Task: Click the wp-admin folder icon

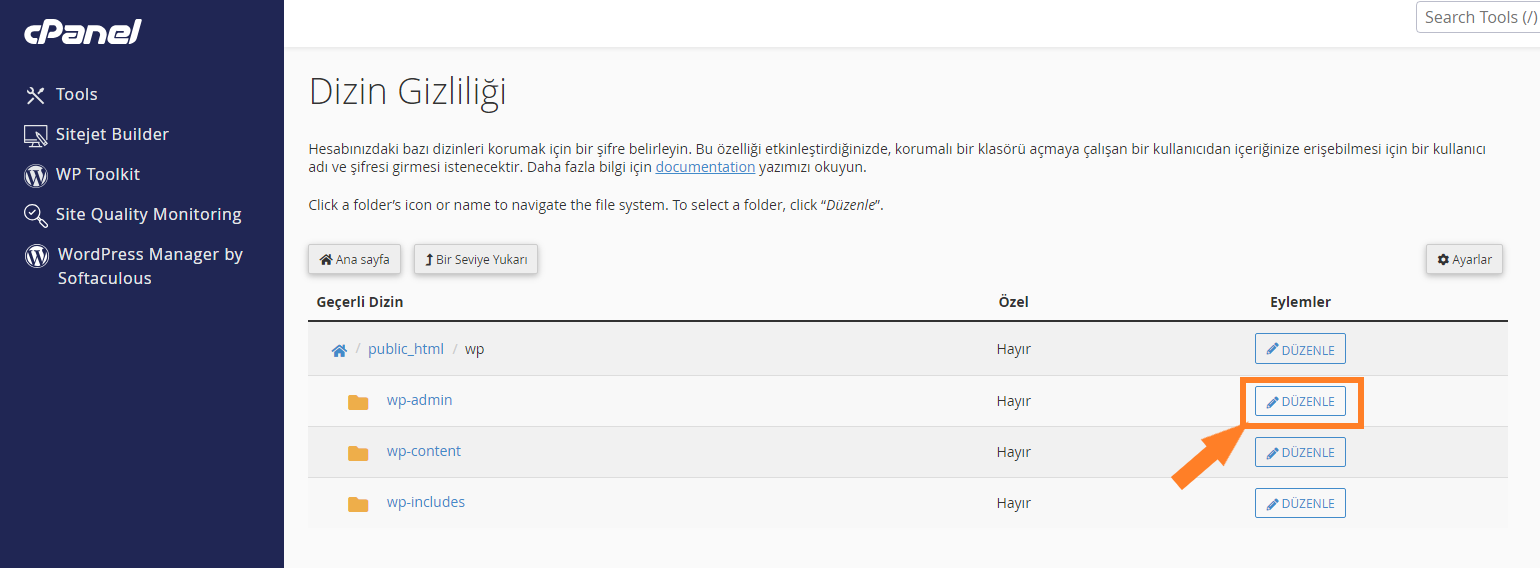Action: 358,402
